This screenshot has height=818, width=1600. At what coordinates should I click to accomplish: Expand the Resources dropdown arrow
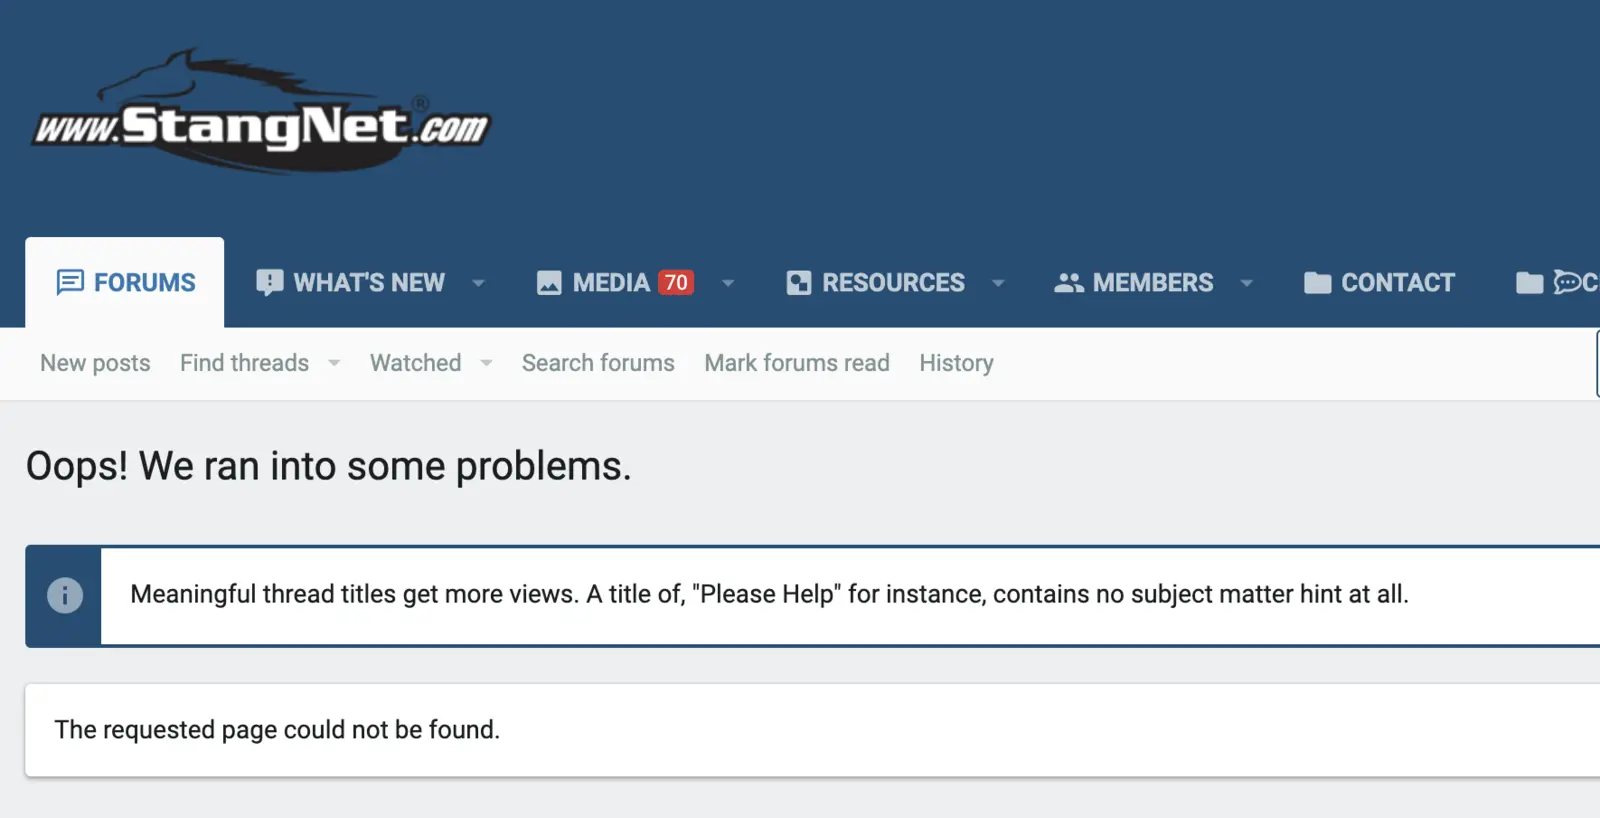coord(998,283)
